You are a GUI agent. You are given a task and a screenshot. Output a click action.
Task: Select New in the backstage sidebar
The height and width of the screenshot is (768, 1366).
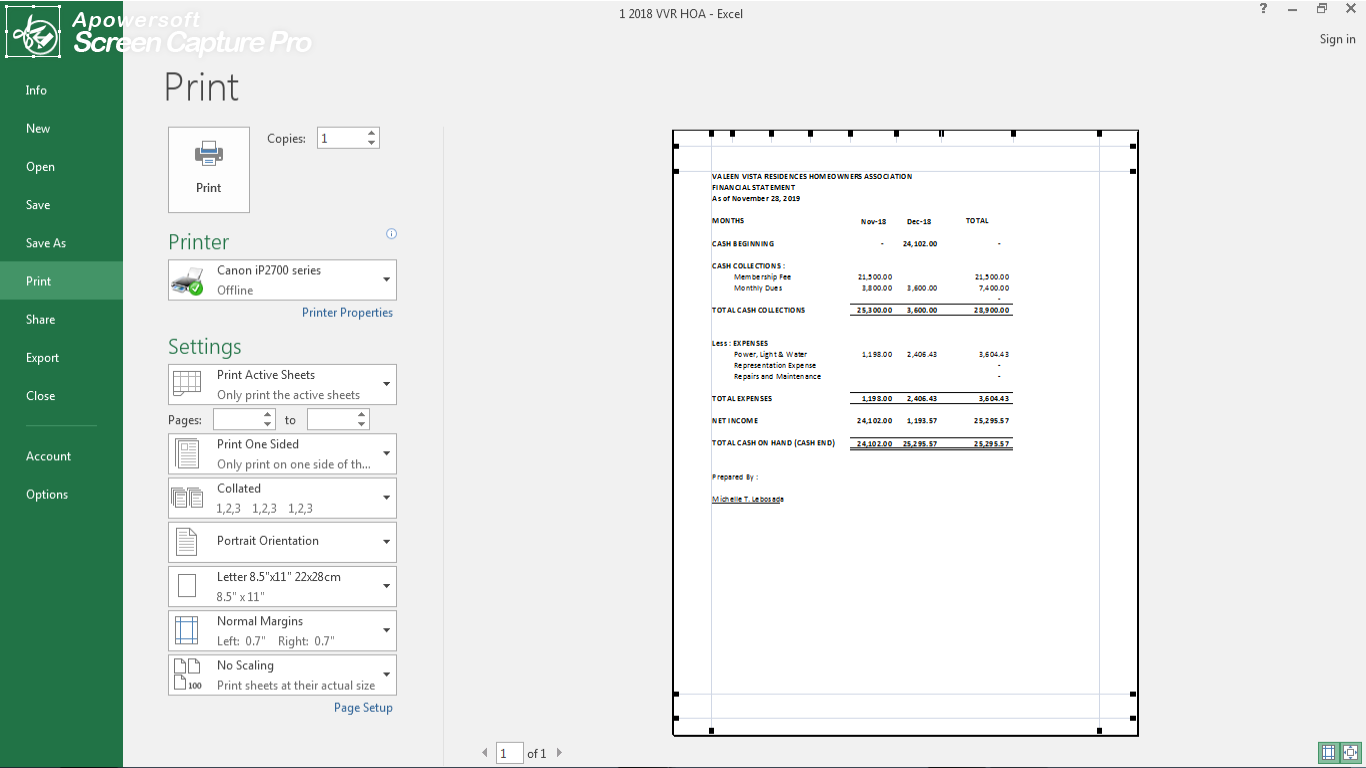point(38,128)
